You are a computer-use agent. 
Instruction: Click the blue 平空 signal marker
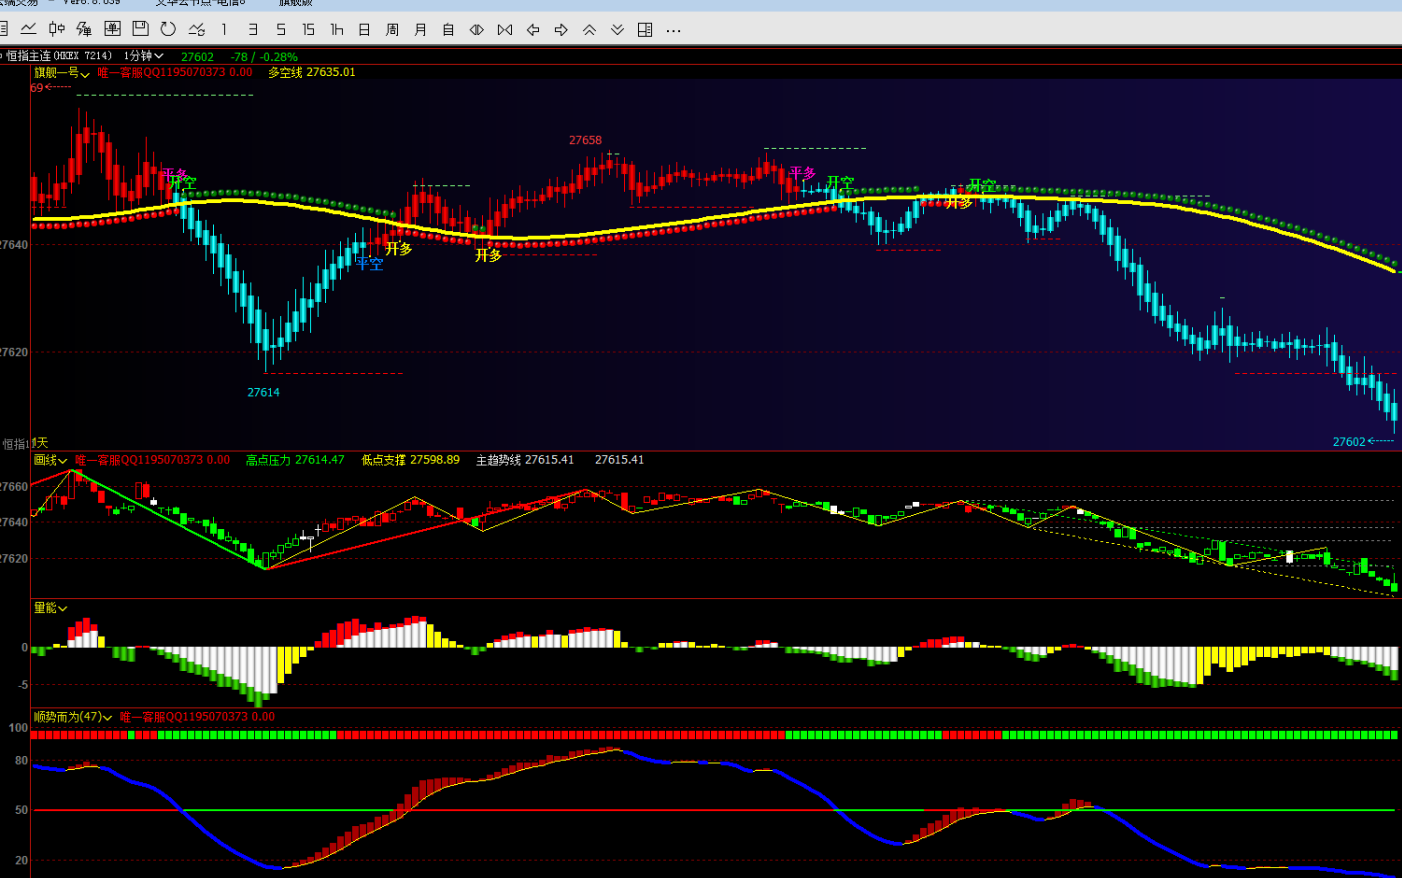tap(371, 263)
